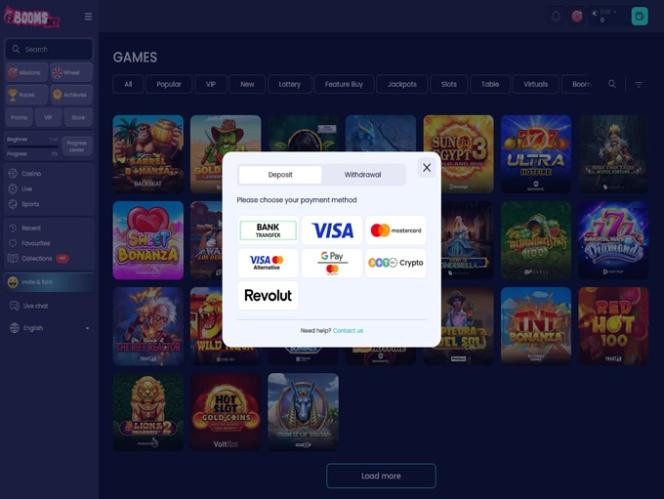Expand the English language dropdown
The image size is (664, 499).
[x=50, y=328]
